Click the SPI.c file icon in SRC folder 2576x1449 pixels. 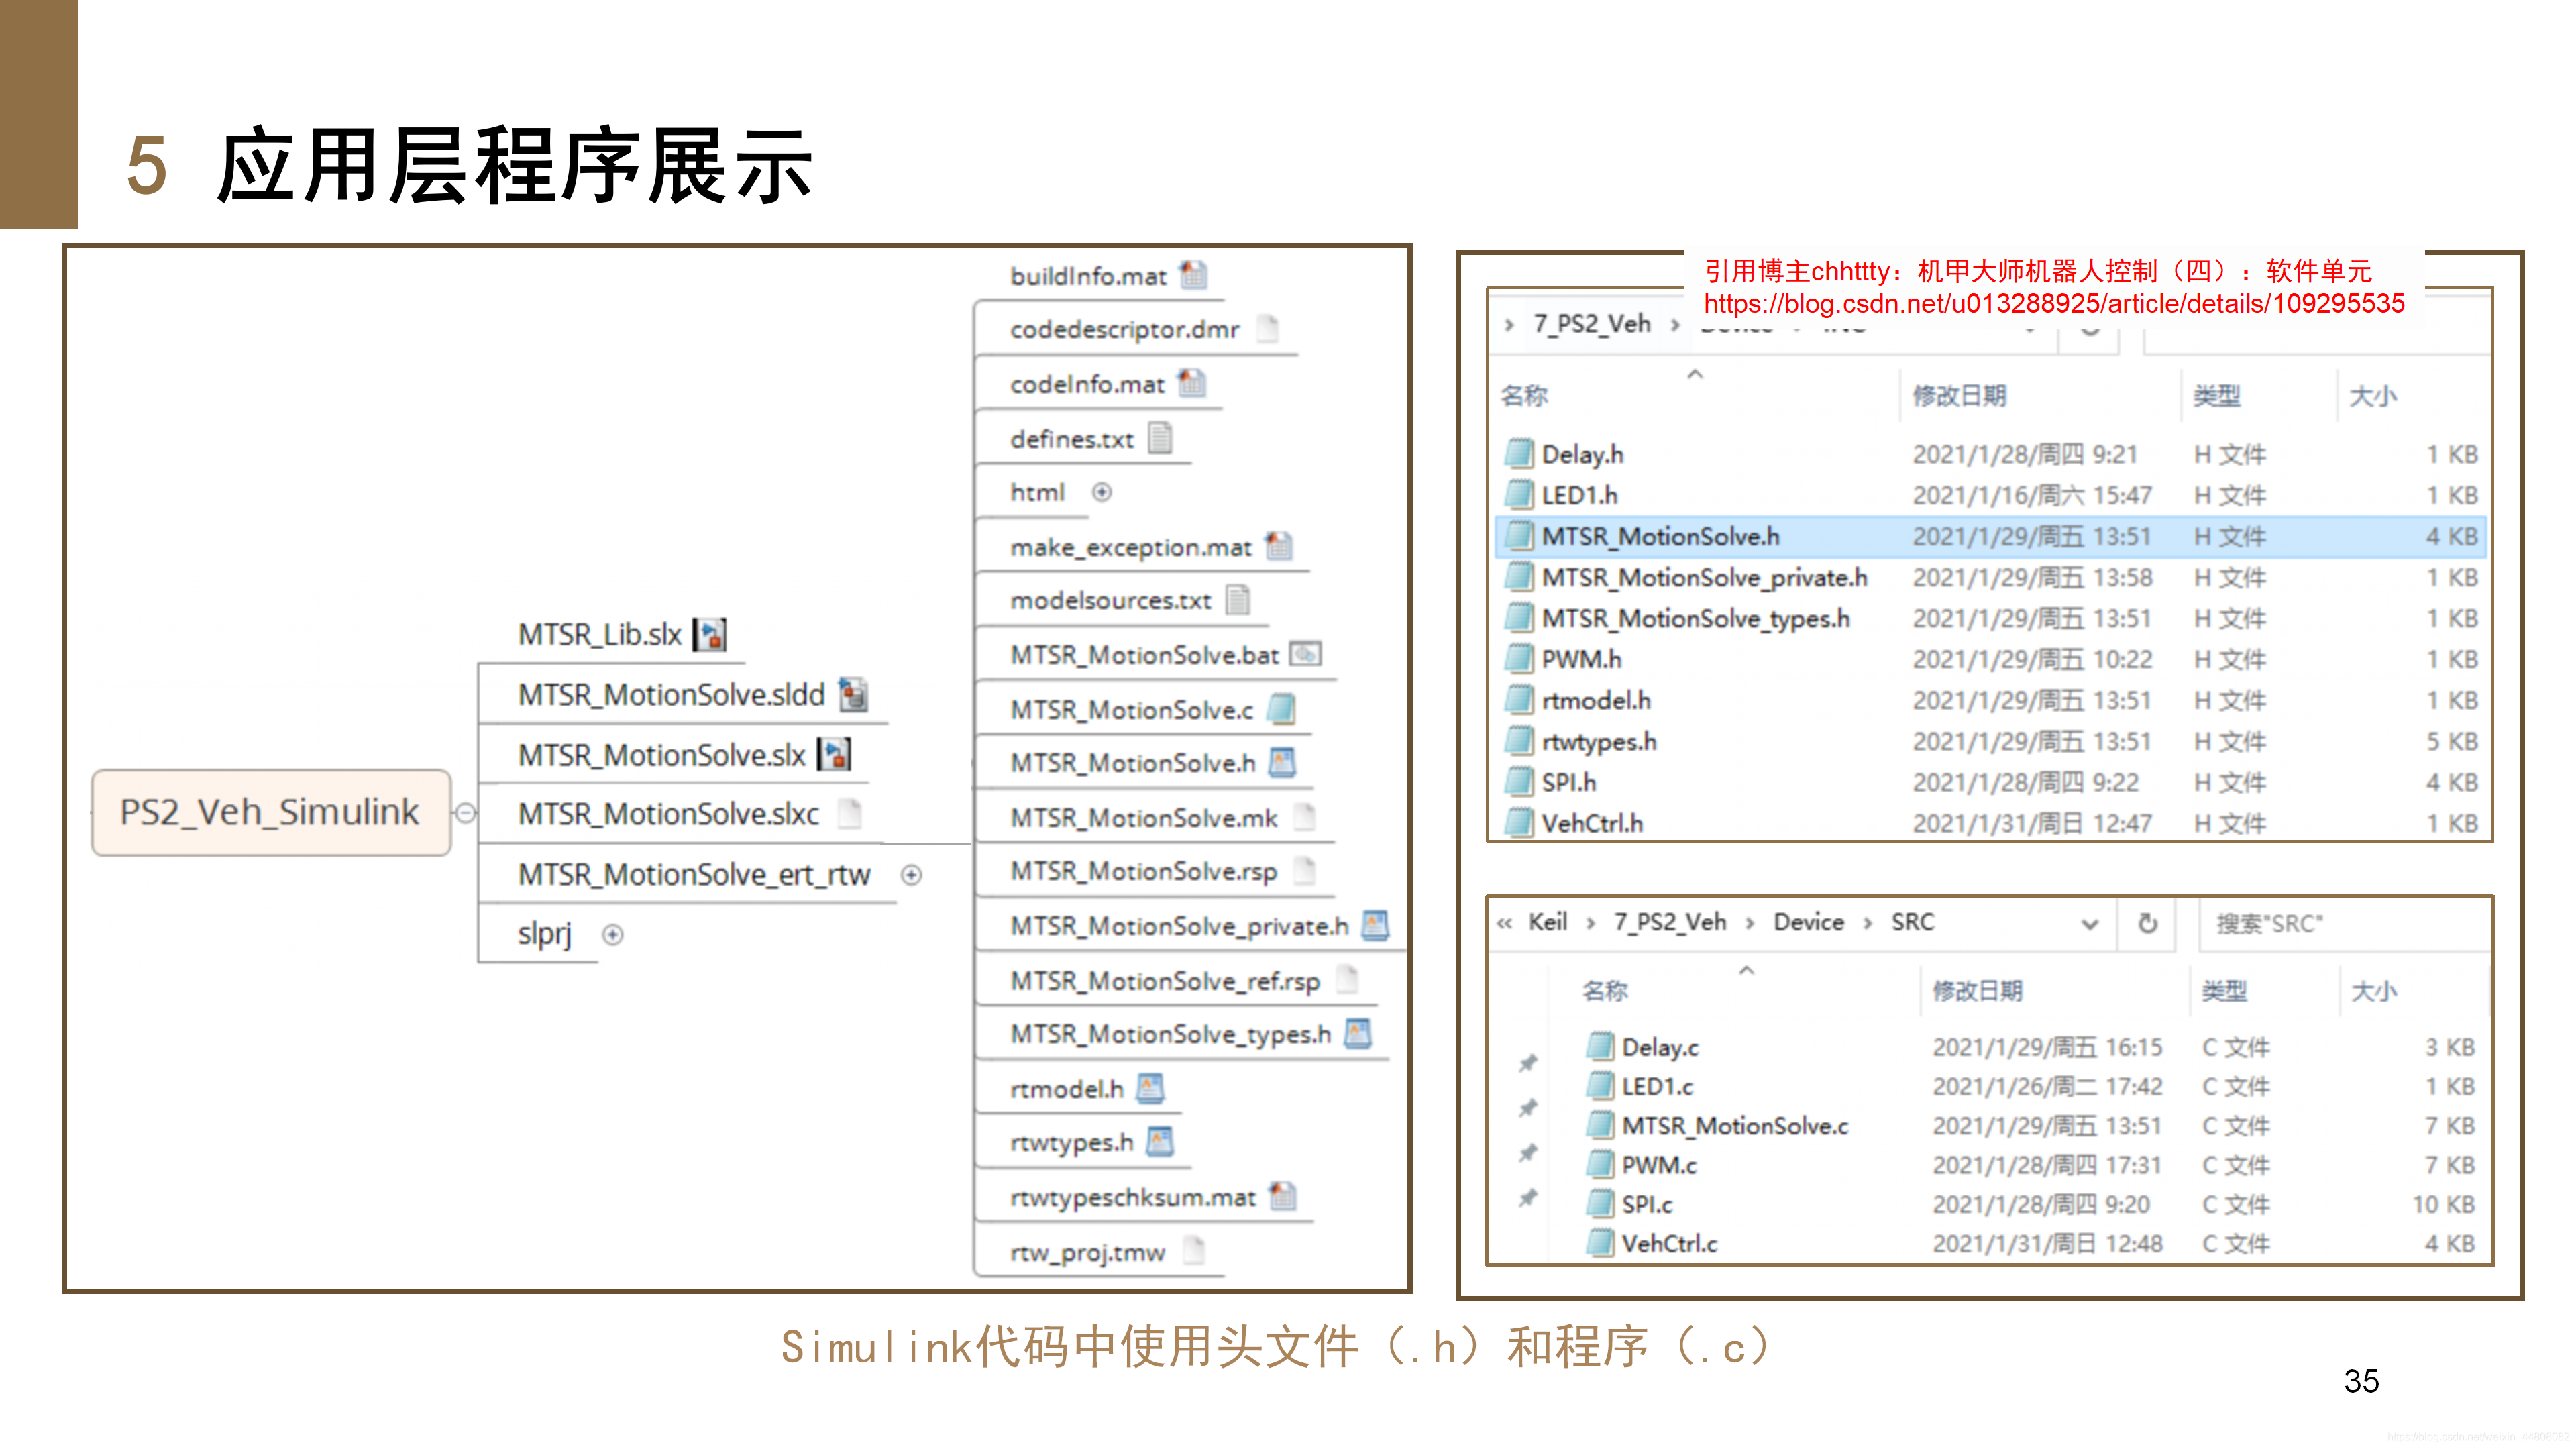(x=1600, y=1204)
